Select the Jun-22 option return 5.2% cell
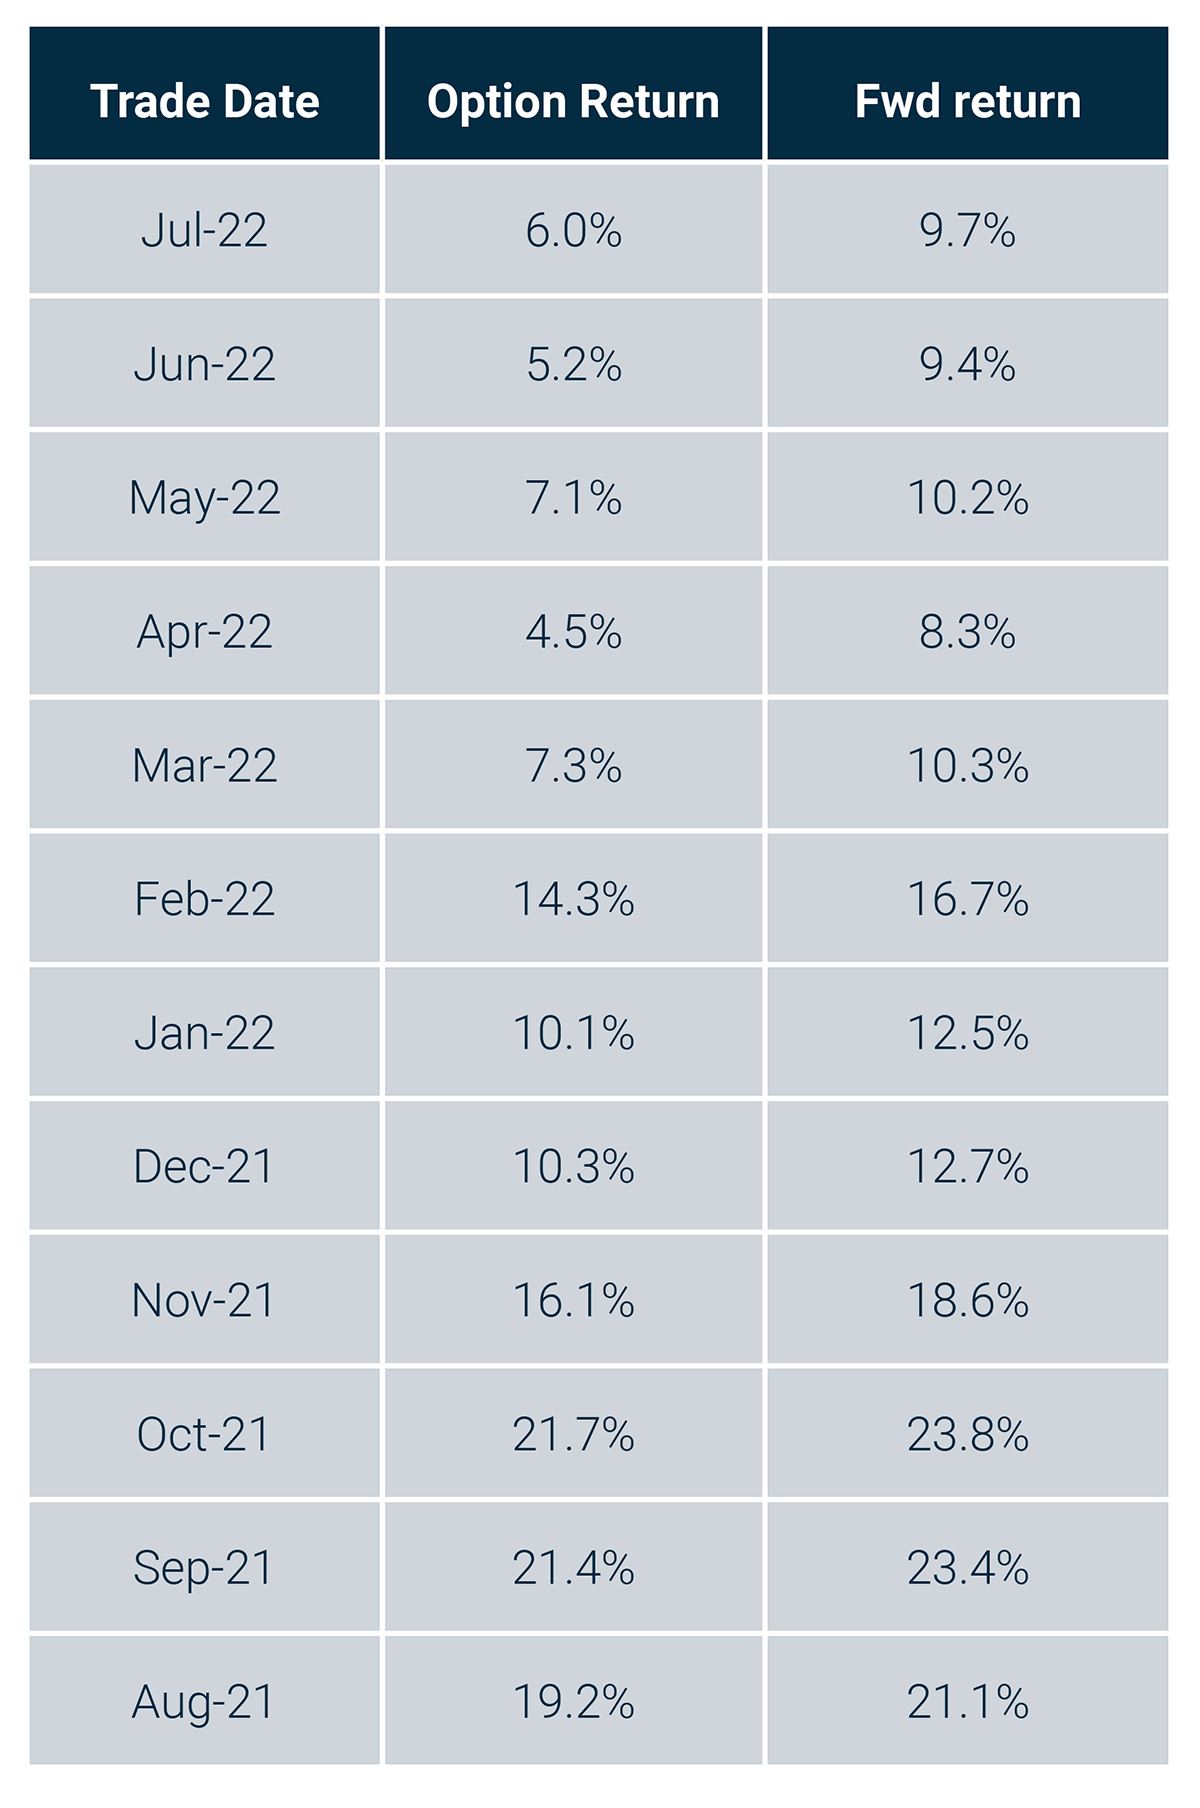Screen dimensions: 1200x1808 573,364
